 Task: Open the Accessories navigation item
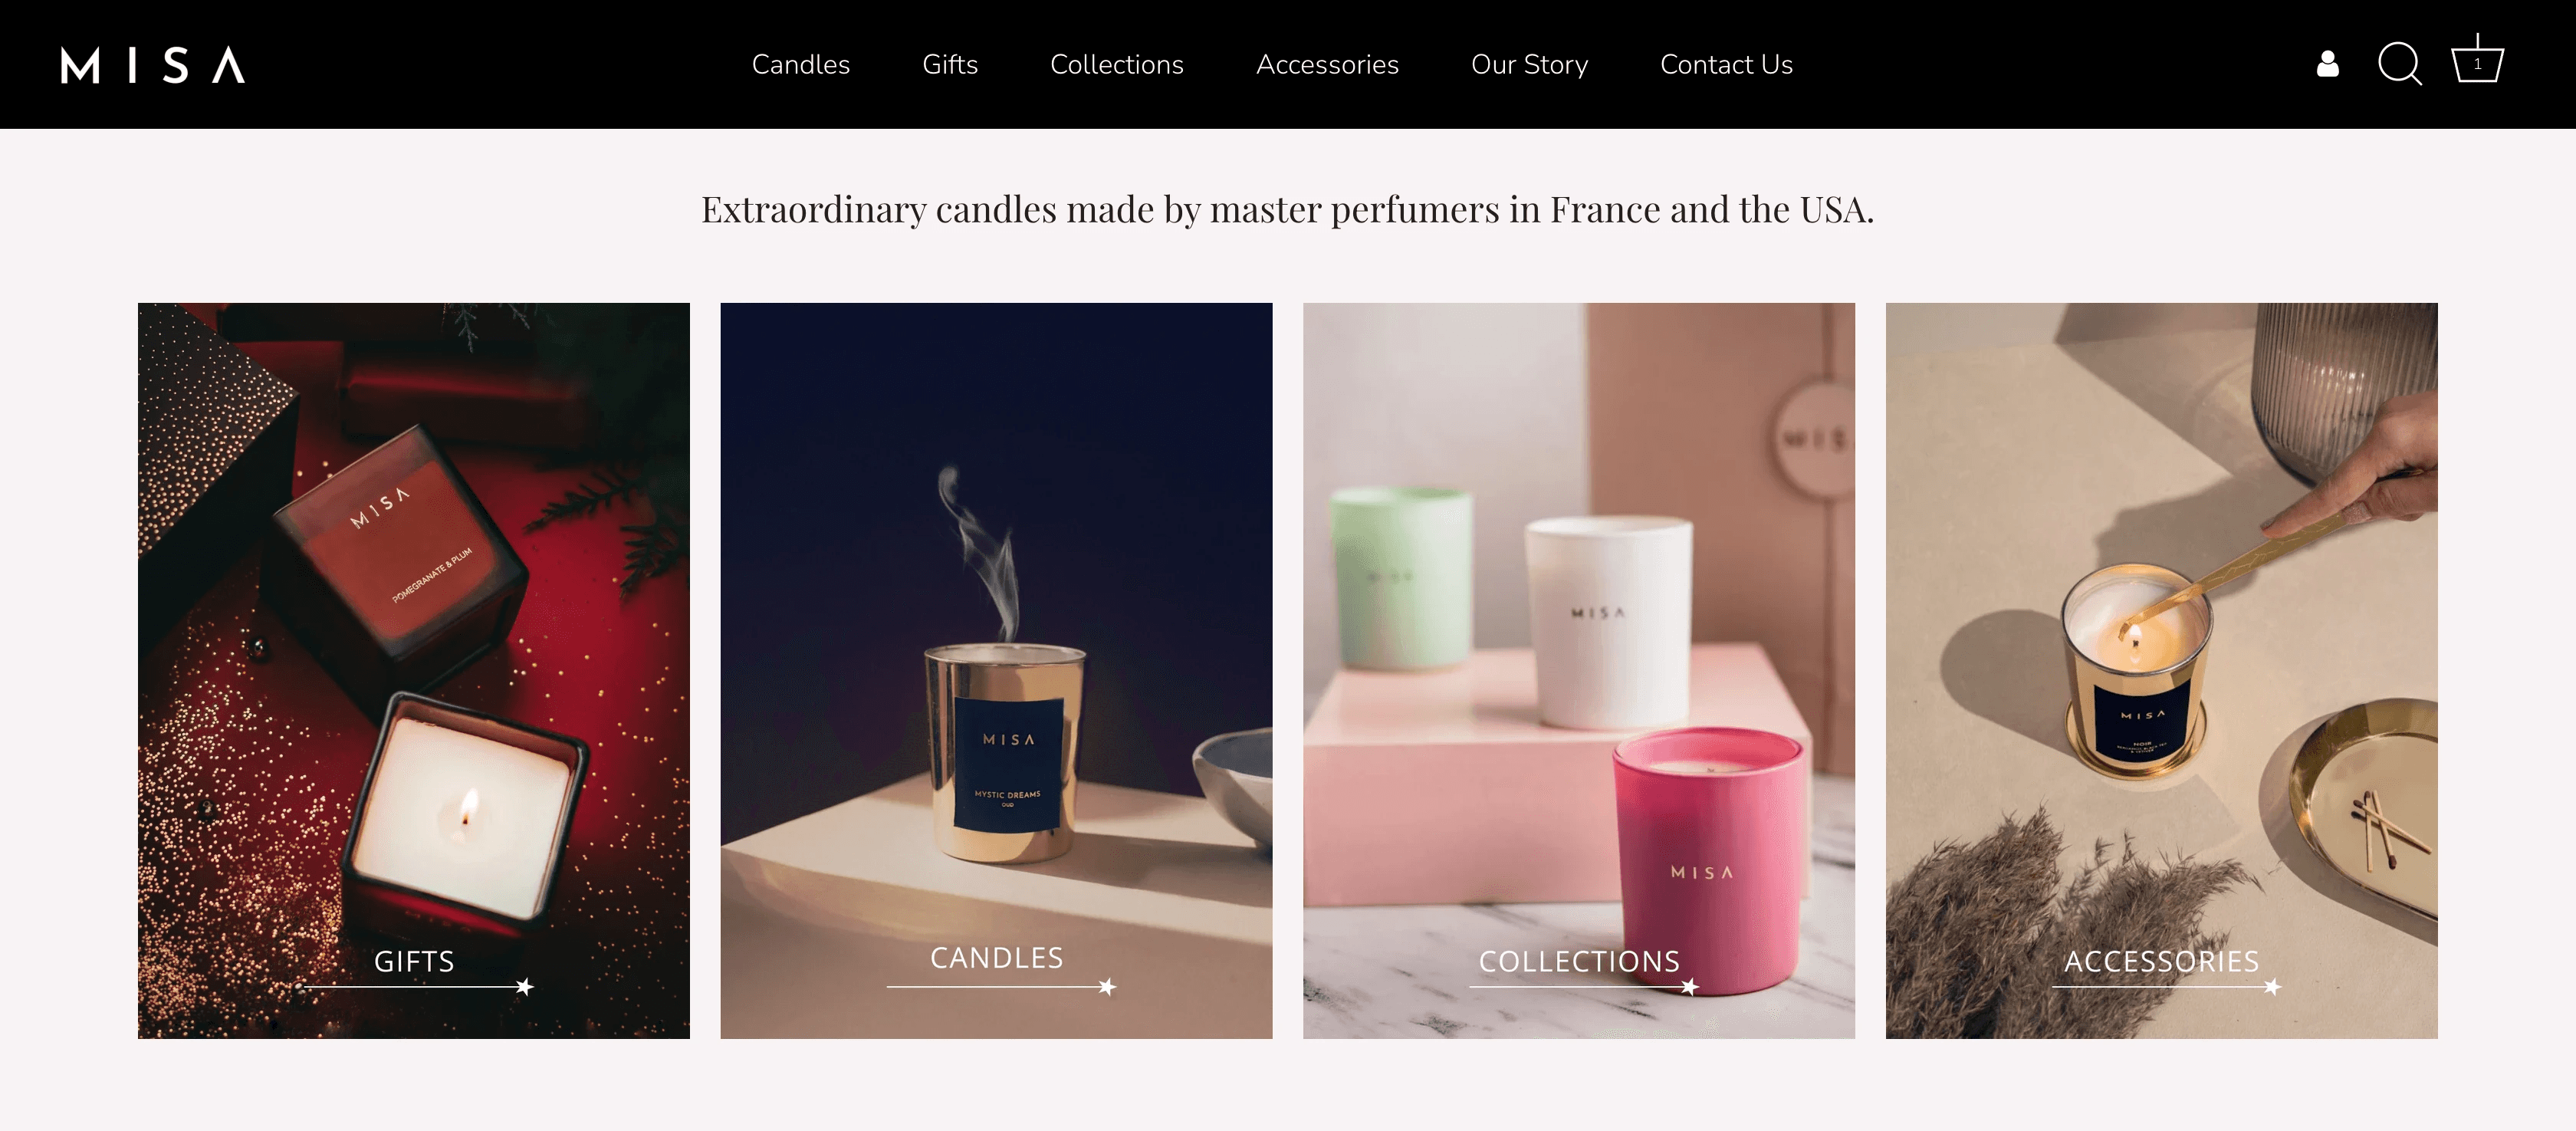1327,65
